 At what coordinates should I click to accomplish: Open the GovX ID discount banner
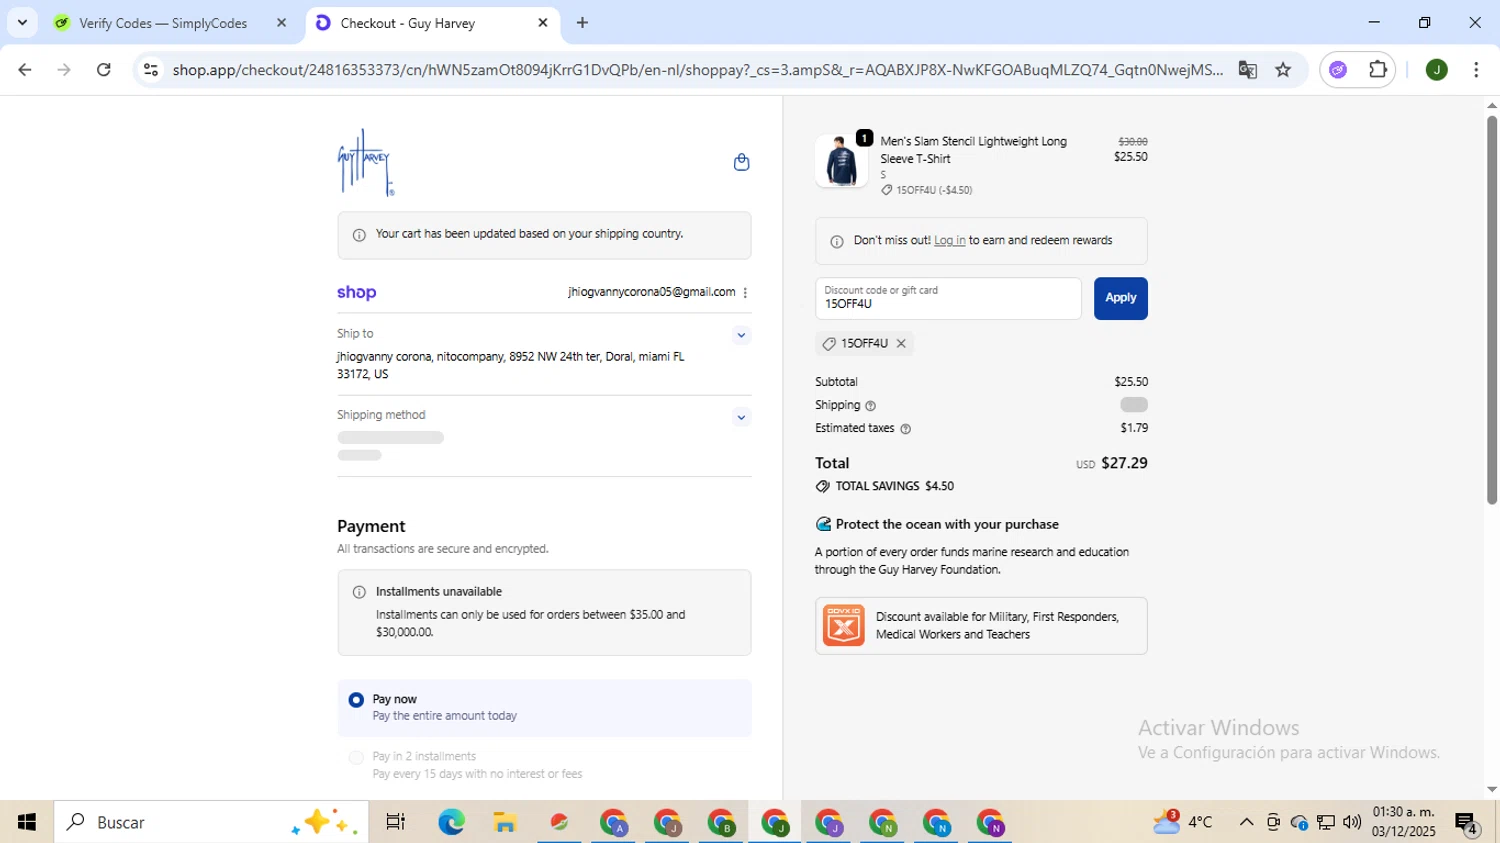(981, 626)
